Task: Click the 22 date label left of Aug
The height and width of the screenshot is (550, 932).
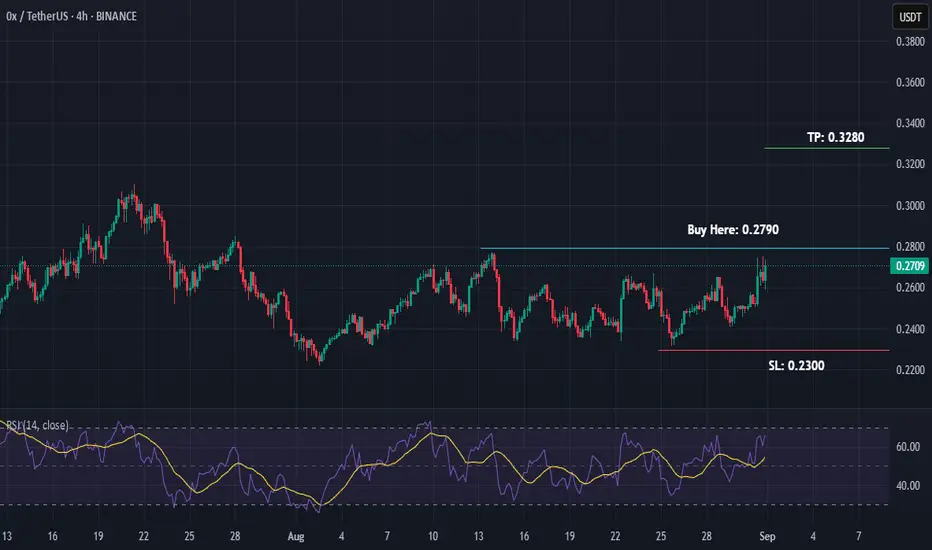Action: point(143,536)
